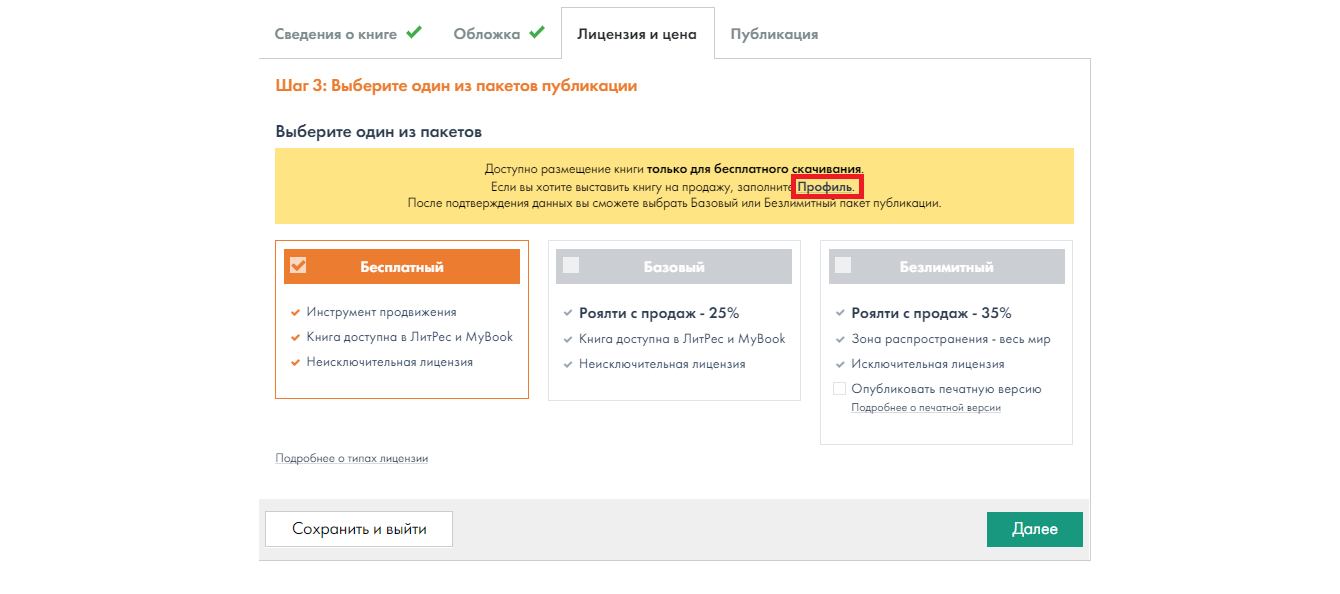Enable Опубликовать печатную версию checkbox
1340x594 pixels.
coord(840,389)
